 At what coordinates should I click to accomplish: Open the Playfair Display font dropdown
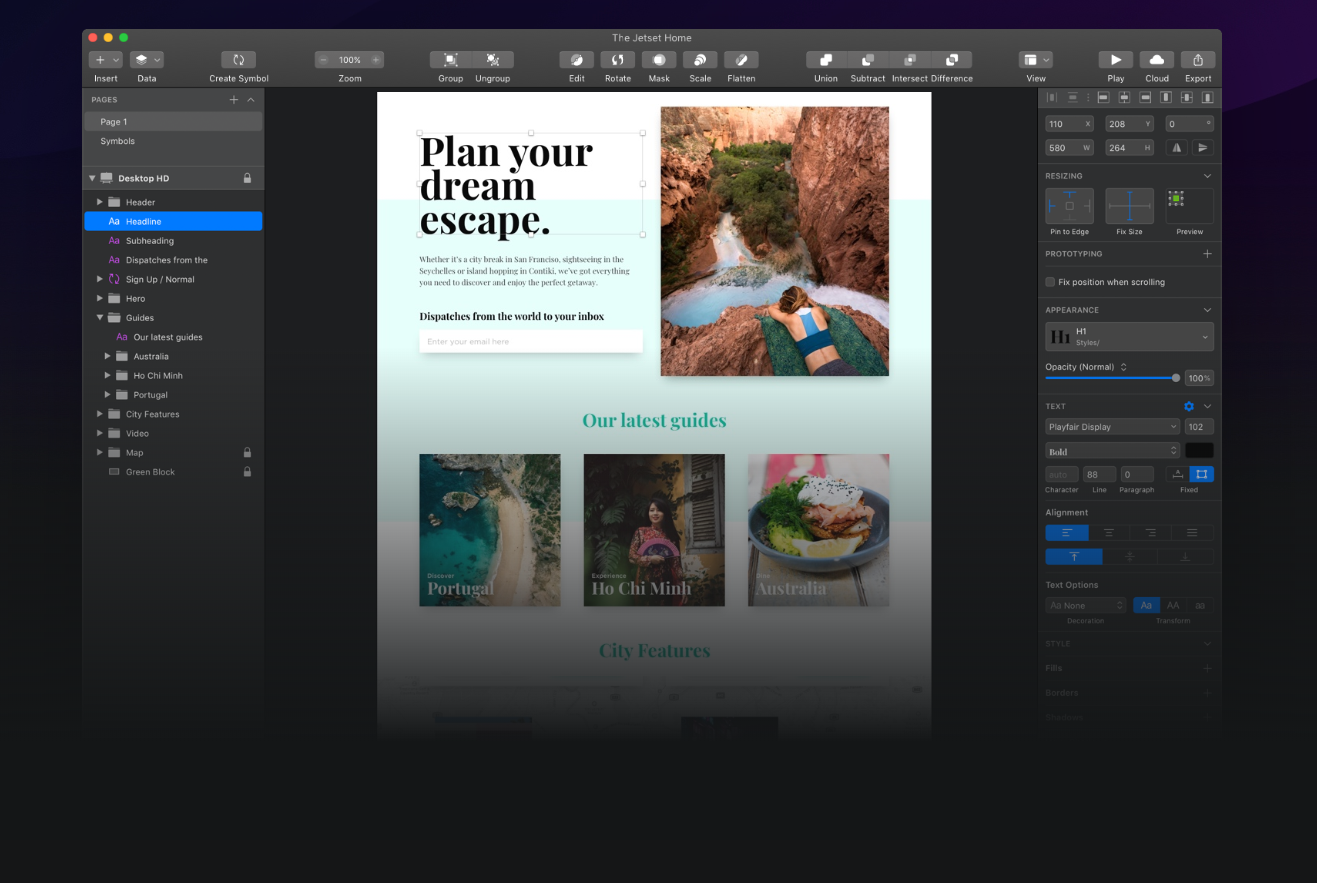point(1113,427)
